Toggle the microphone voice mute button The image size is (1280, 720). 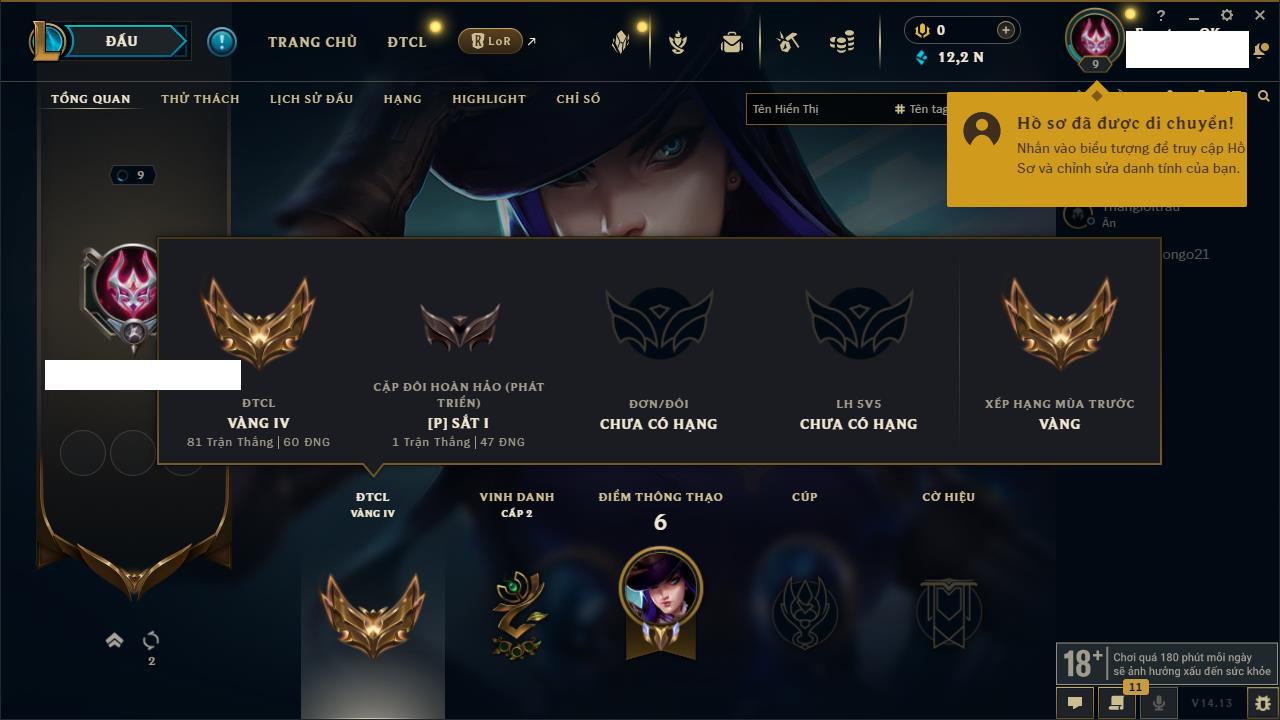(1159, 702)
